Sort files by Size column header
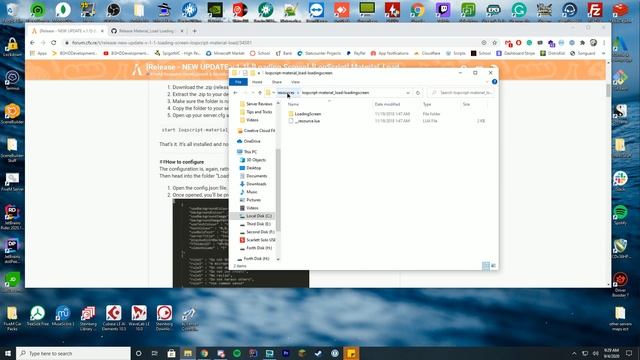The height and width of the screenshot is (360, 640). point(466,104)
